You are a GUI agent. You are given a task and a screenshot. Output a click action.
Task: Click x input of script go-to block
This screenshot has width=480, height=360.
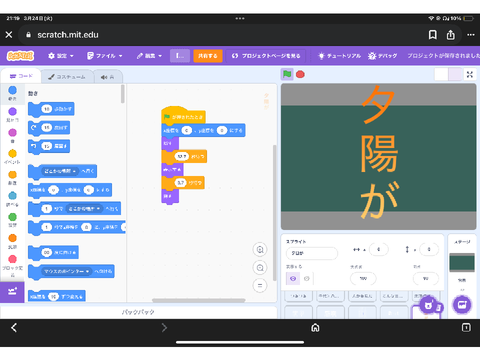(x=187, y=130)
